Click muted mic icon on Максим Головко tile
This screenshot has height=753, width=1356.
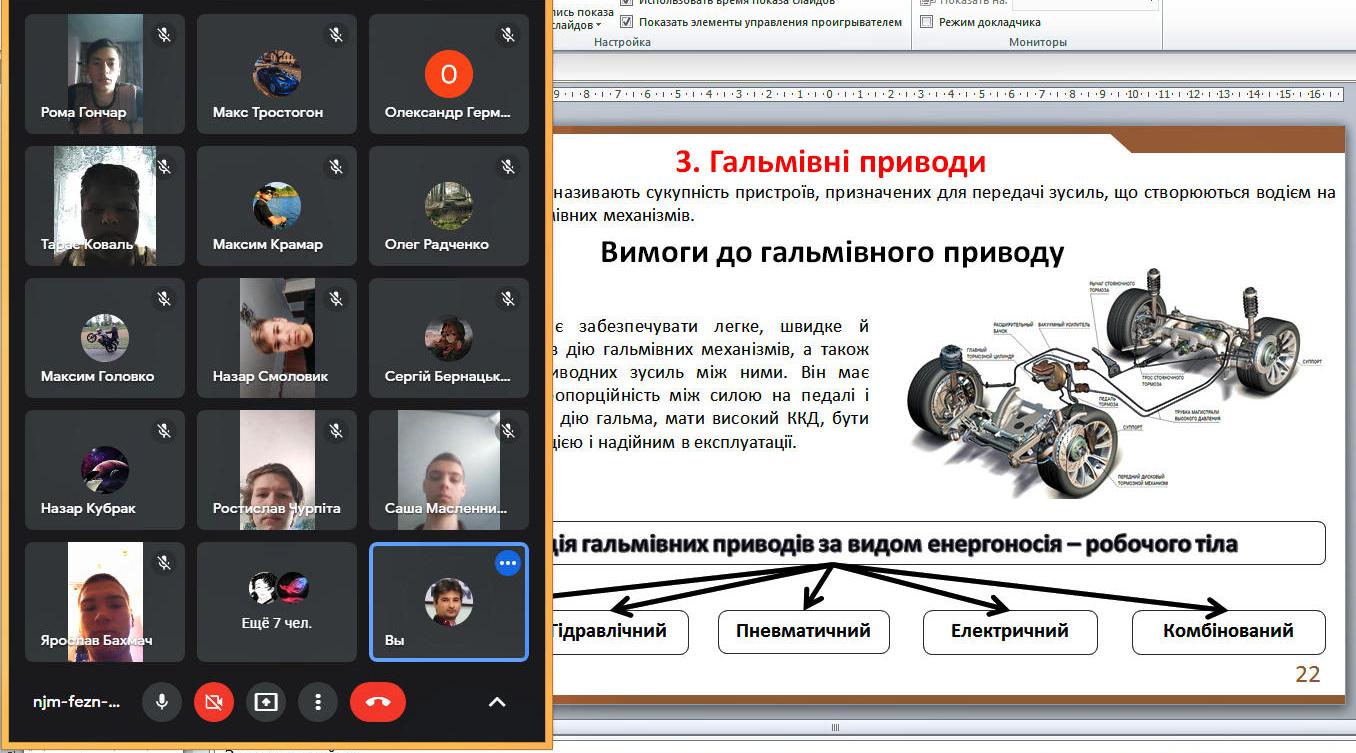[x=164, y=299]
